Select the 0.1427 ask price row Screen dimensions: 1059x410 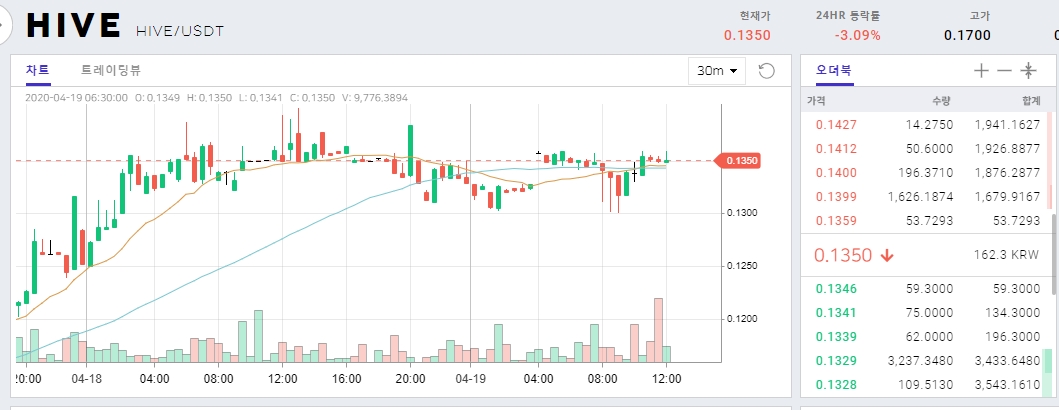(x=836, y=125)
